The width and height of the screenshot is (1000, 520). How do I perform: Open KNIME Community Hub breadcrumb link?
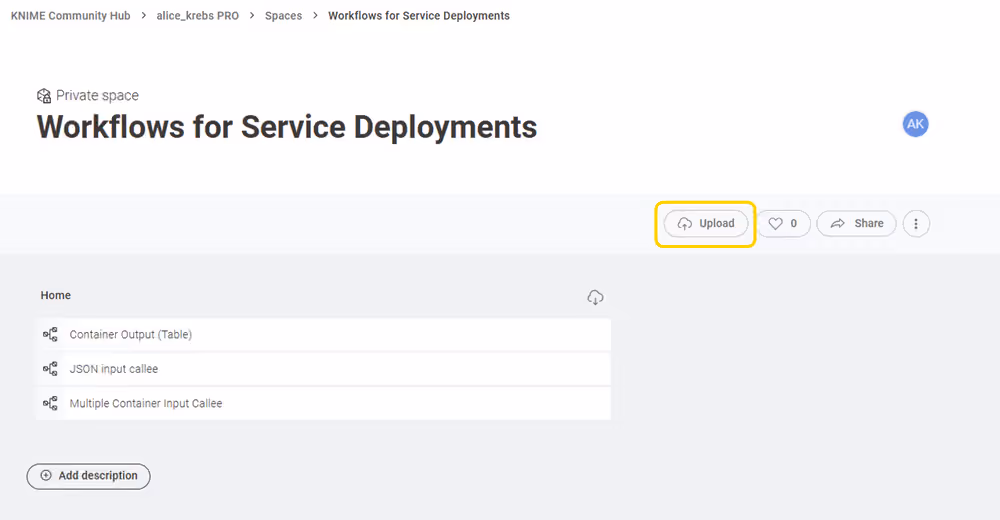click(70, 15)
